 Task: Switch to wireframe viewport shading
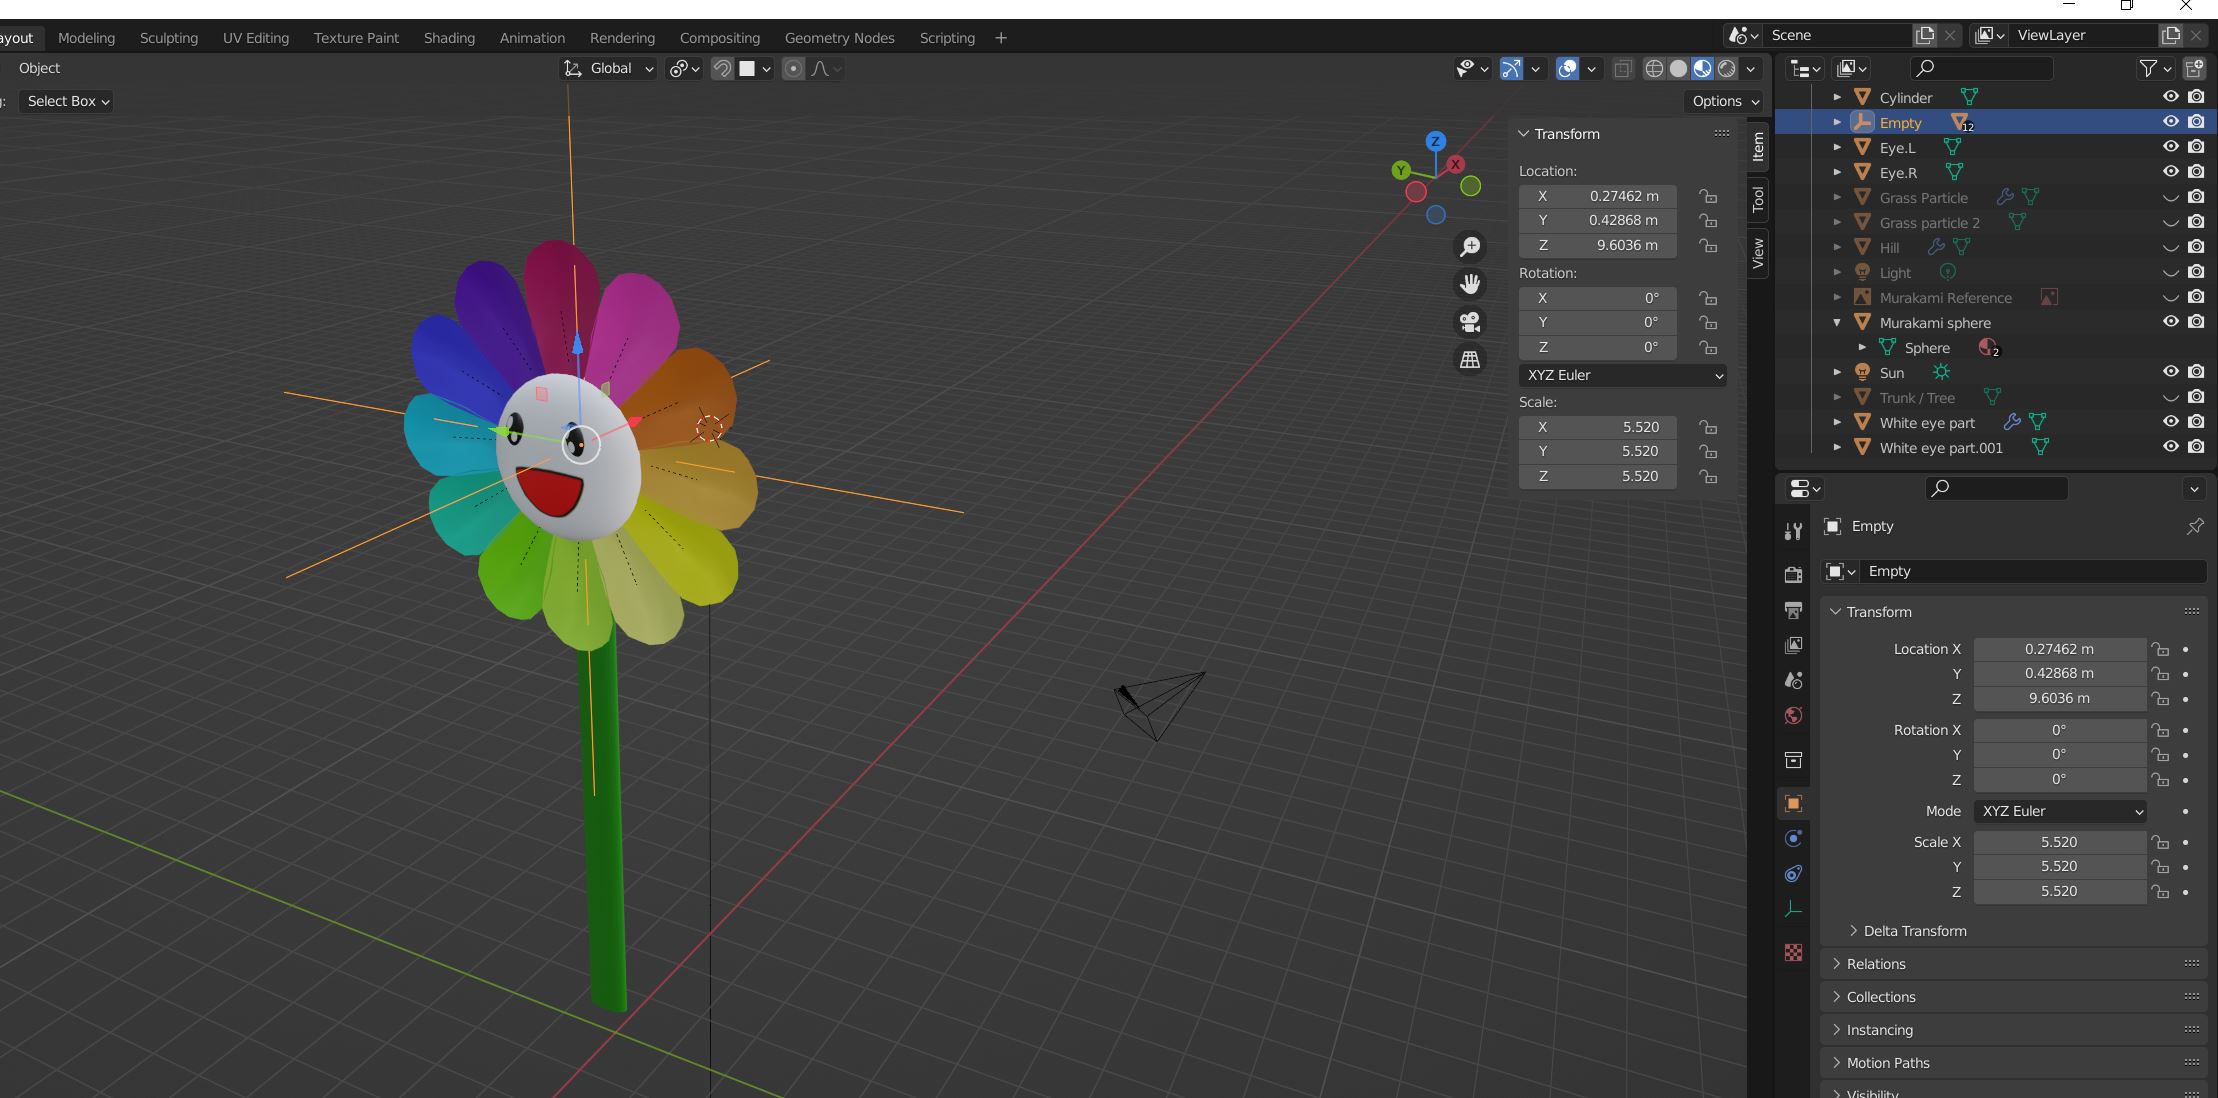pos(1654,68)
